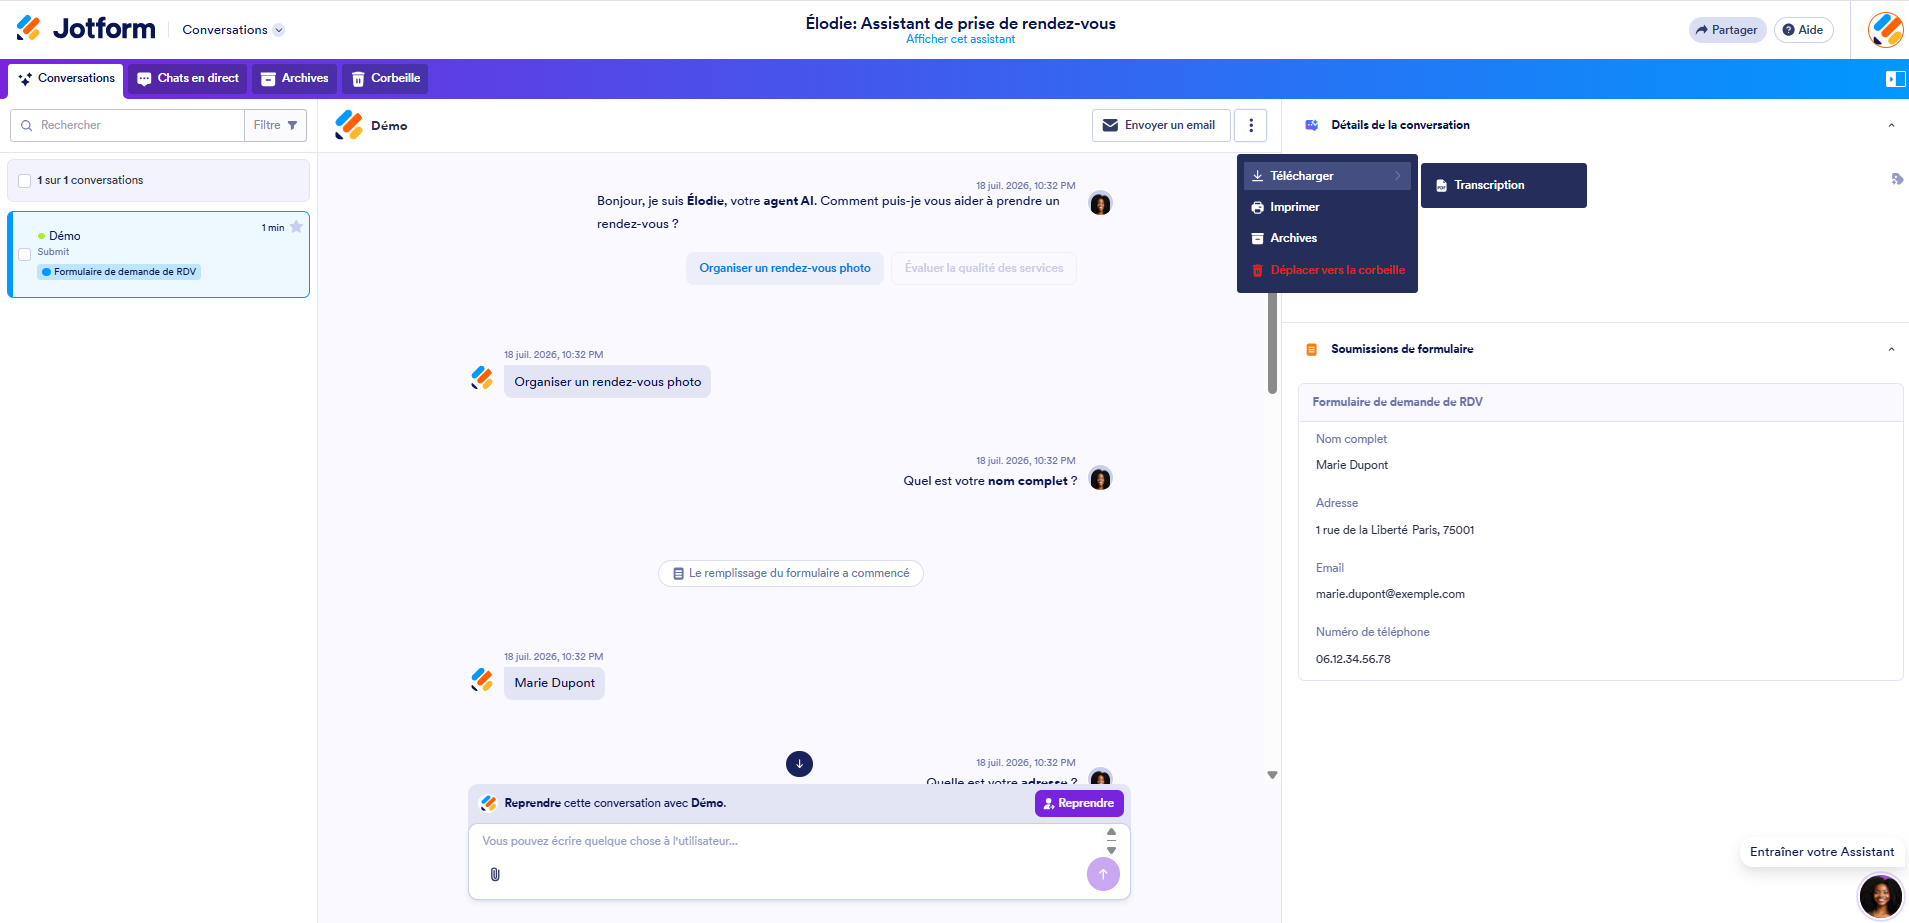1909x923 pixels.
Task: Star the Démo conversation
Action: tap(296, 227)
